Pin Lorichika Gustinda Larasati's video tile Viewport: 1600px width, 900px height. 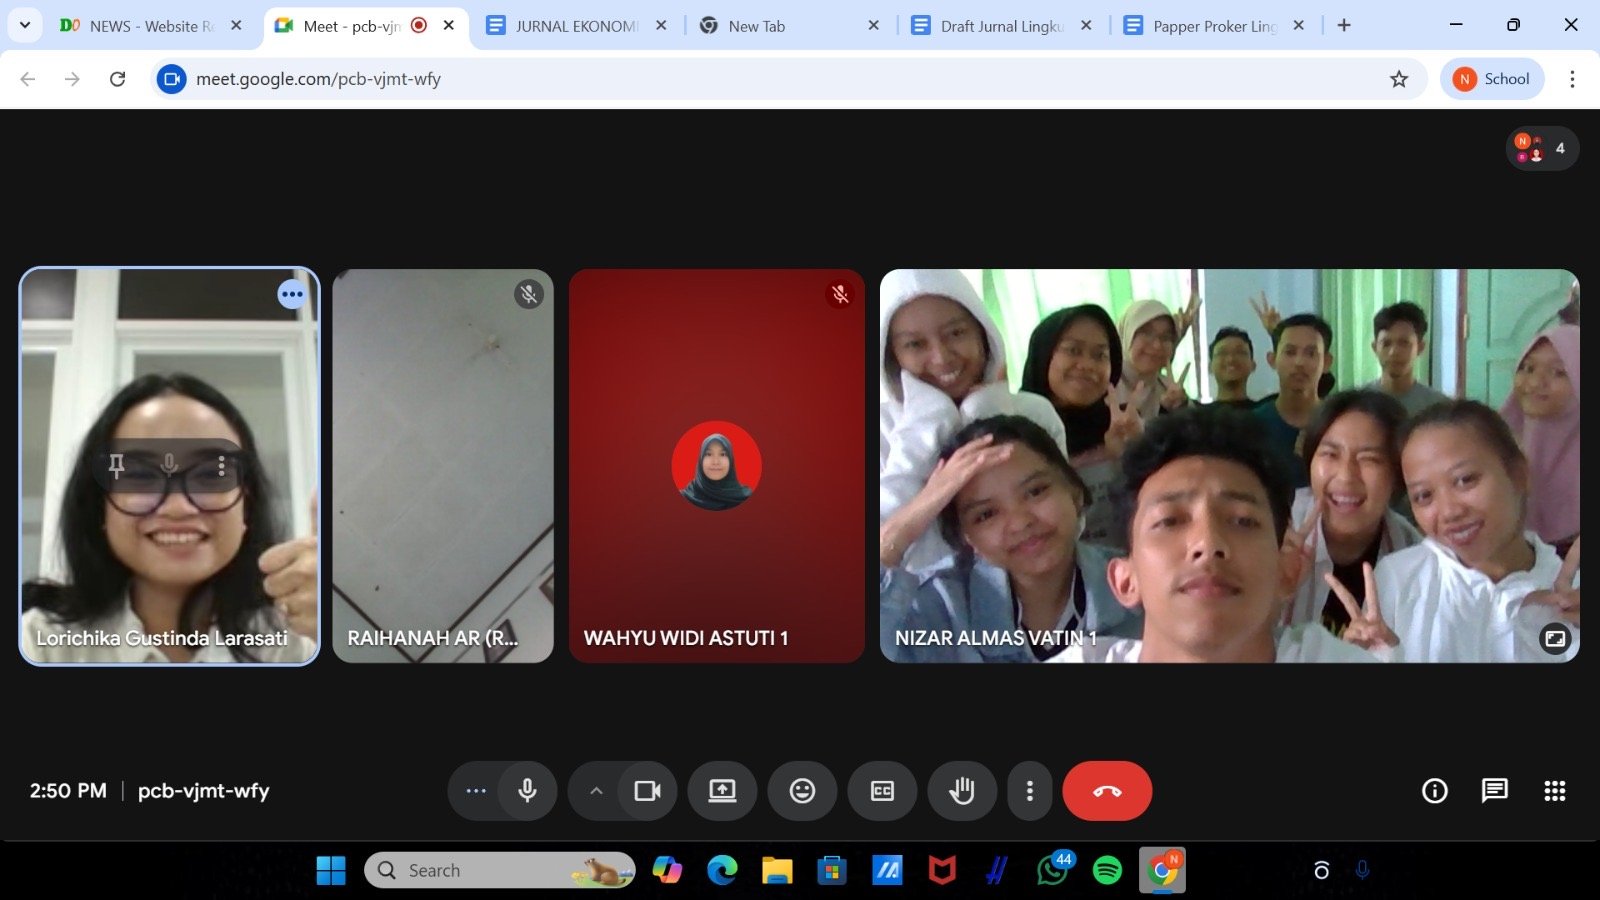(x=117, y=465)
